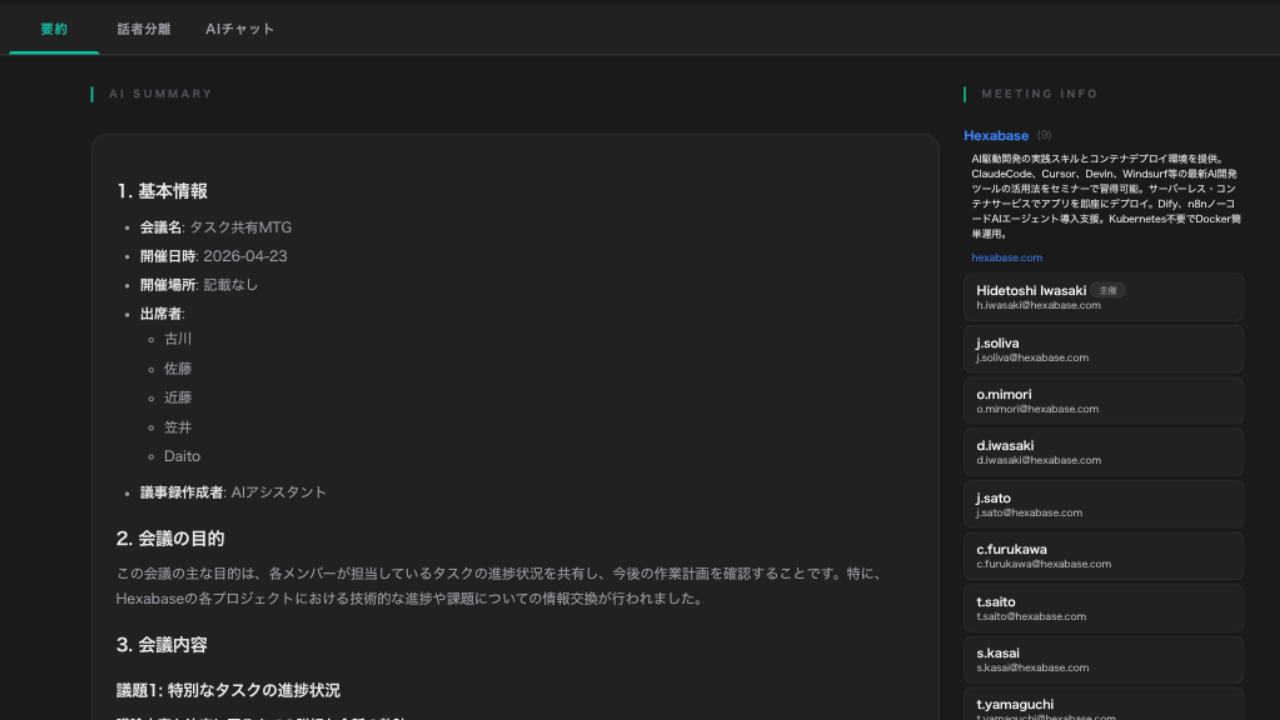Select the d.iwasaki participant card
Screen dimensions: 1280x720
tap(1103, 452)
